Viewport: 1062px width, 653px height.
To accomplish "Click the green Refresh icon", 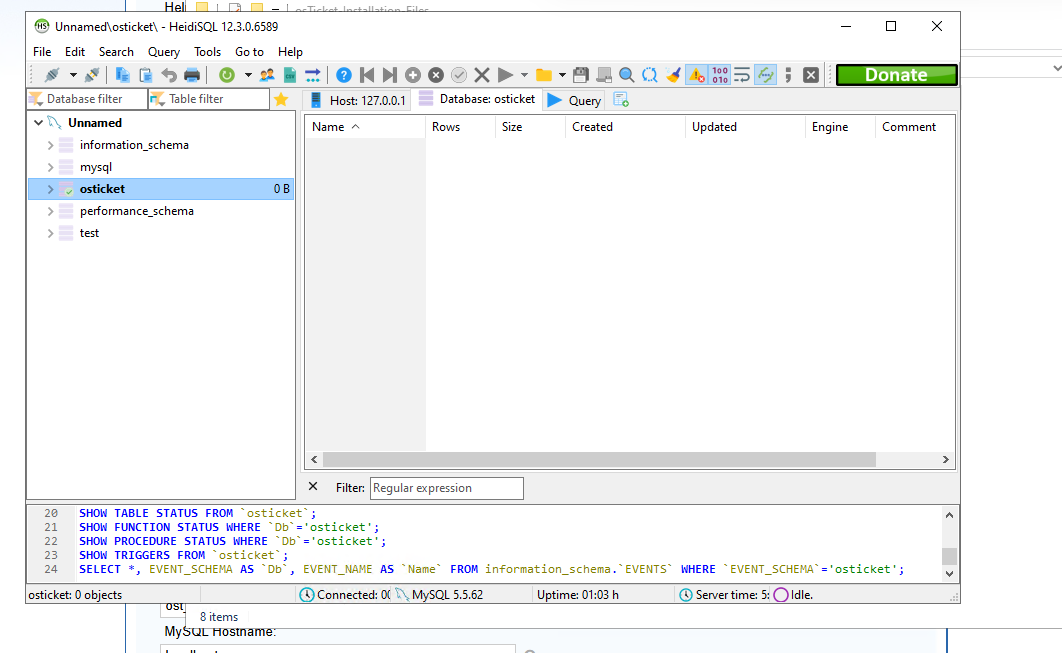I will coord(227,75).
